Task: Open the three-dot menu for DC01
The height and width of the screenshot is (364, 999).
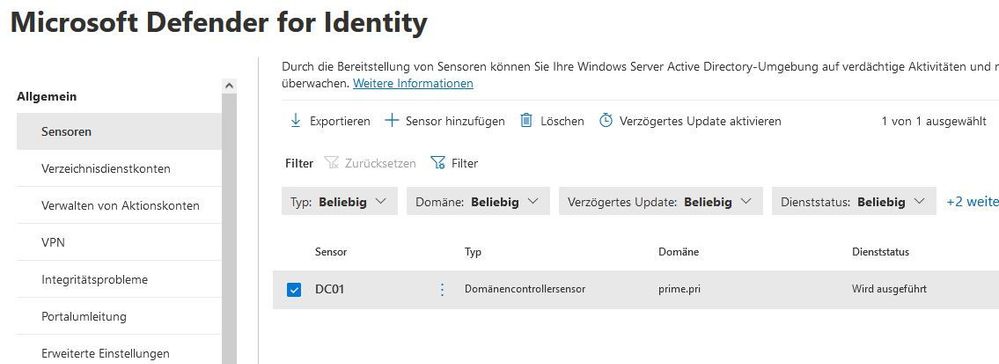Action: pyautogui.click(x=442, y=289)
